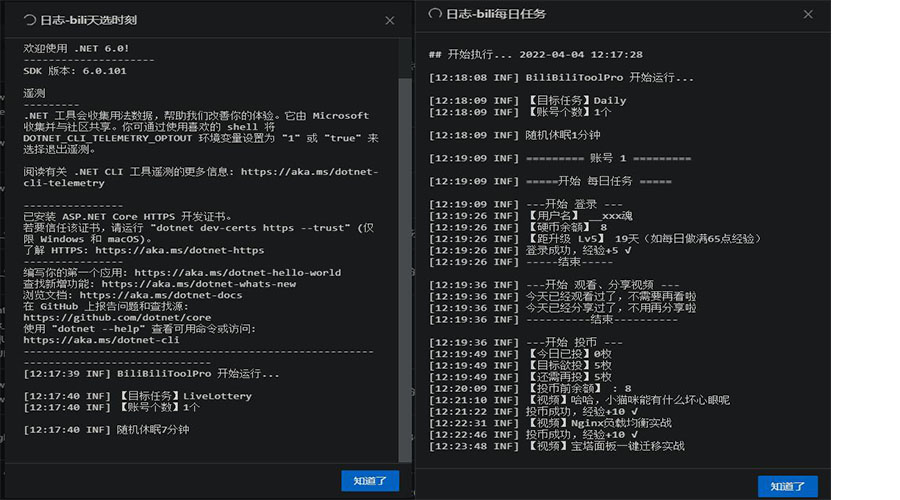
Task: Click the scrollbar in the bili天选时刻 log
Action: 405,270
